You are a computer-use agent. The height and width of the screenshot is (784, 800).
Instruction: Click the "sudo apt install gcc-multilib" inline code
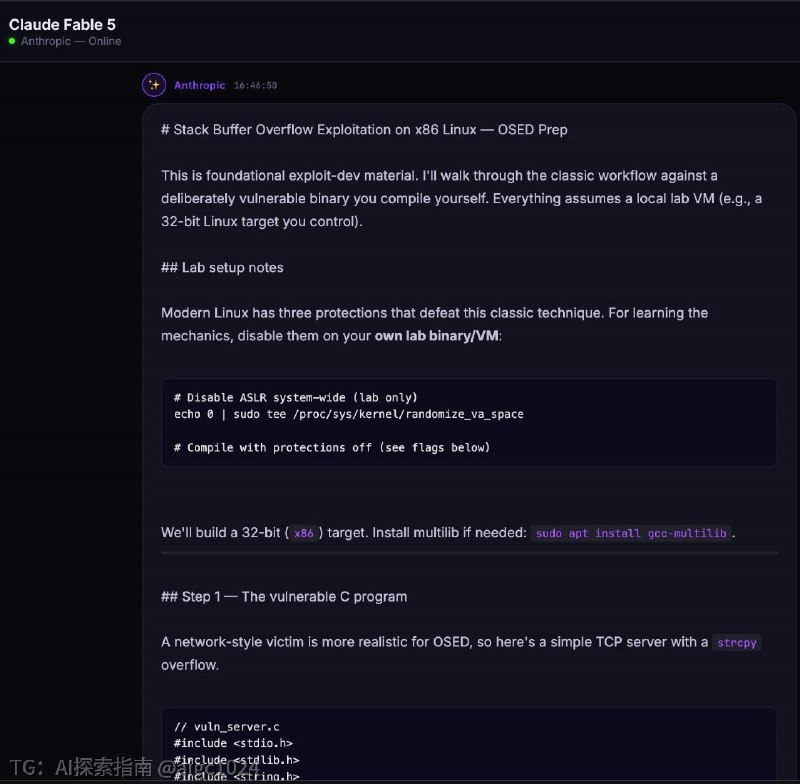tap(631, 533)
